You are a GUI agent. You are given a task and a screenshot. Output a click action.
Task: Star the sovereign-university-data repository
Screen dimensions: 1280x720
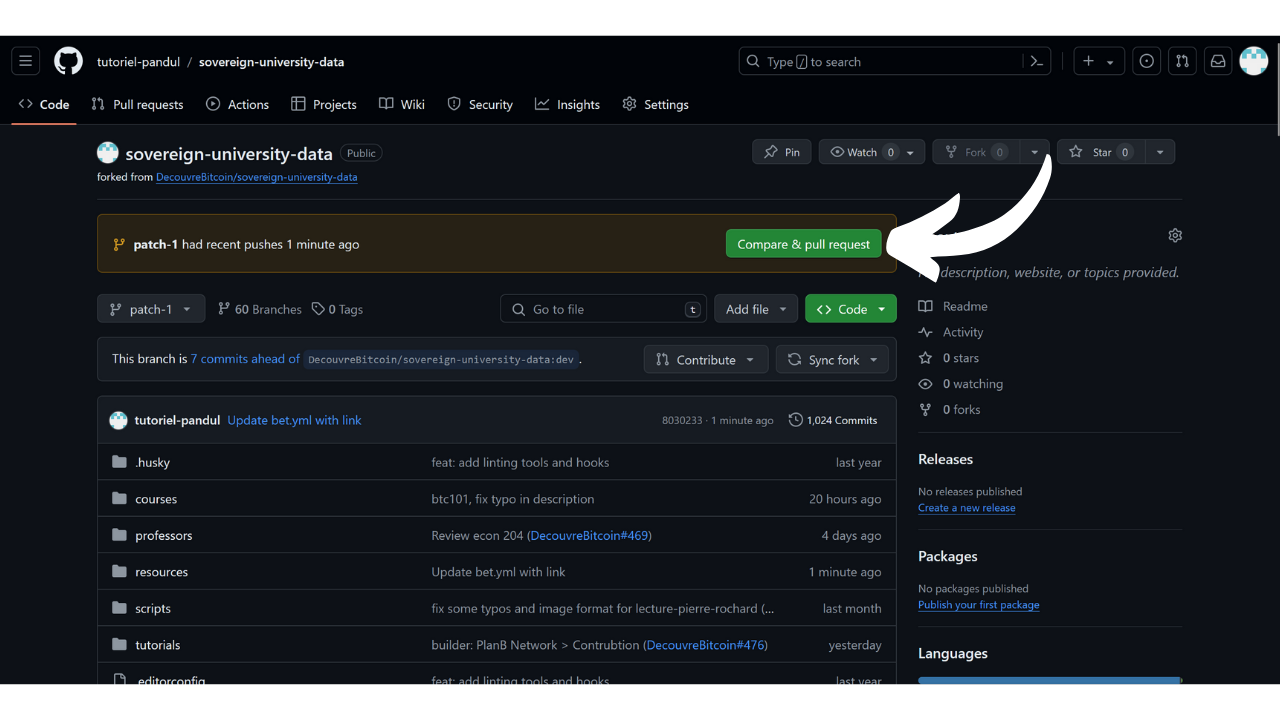tap(1100, 152)
